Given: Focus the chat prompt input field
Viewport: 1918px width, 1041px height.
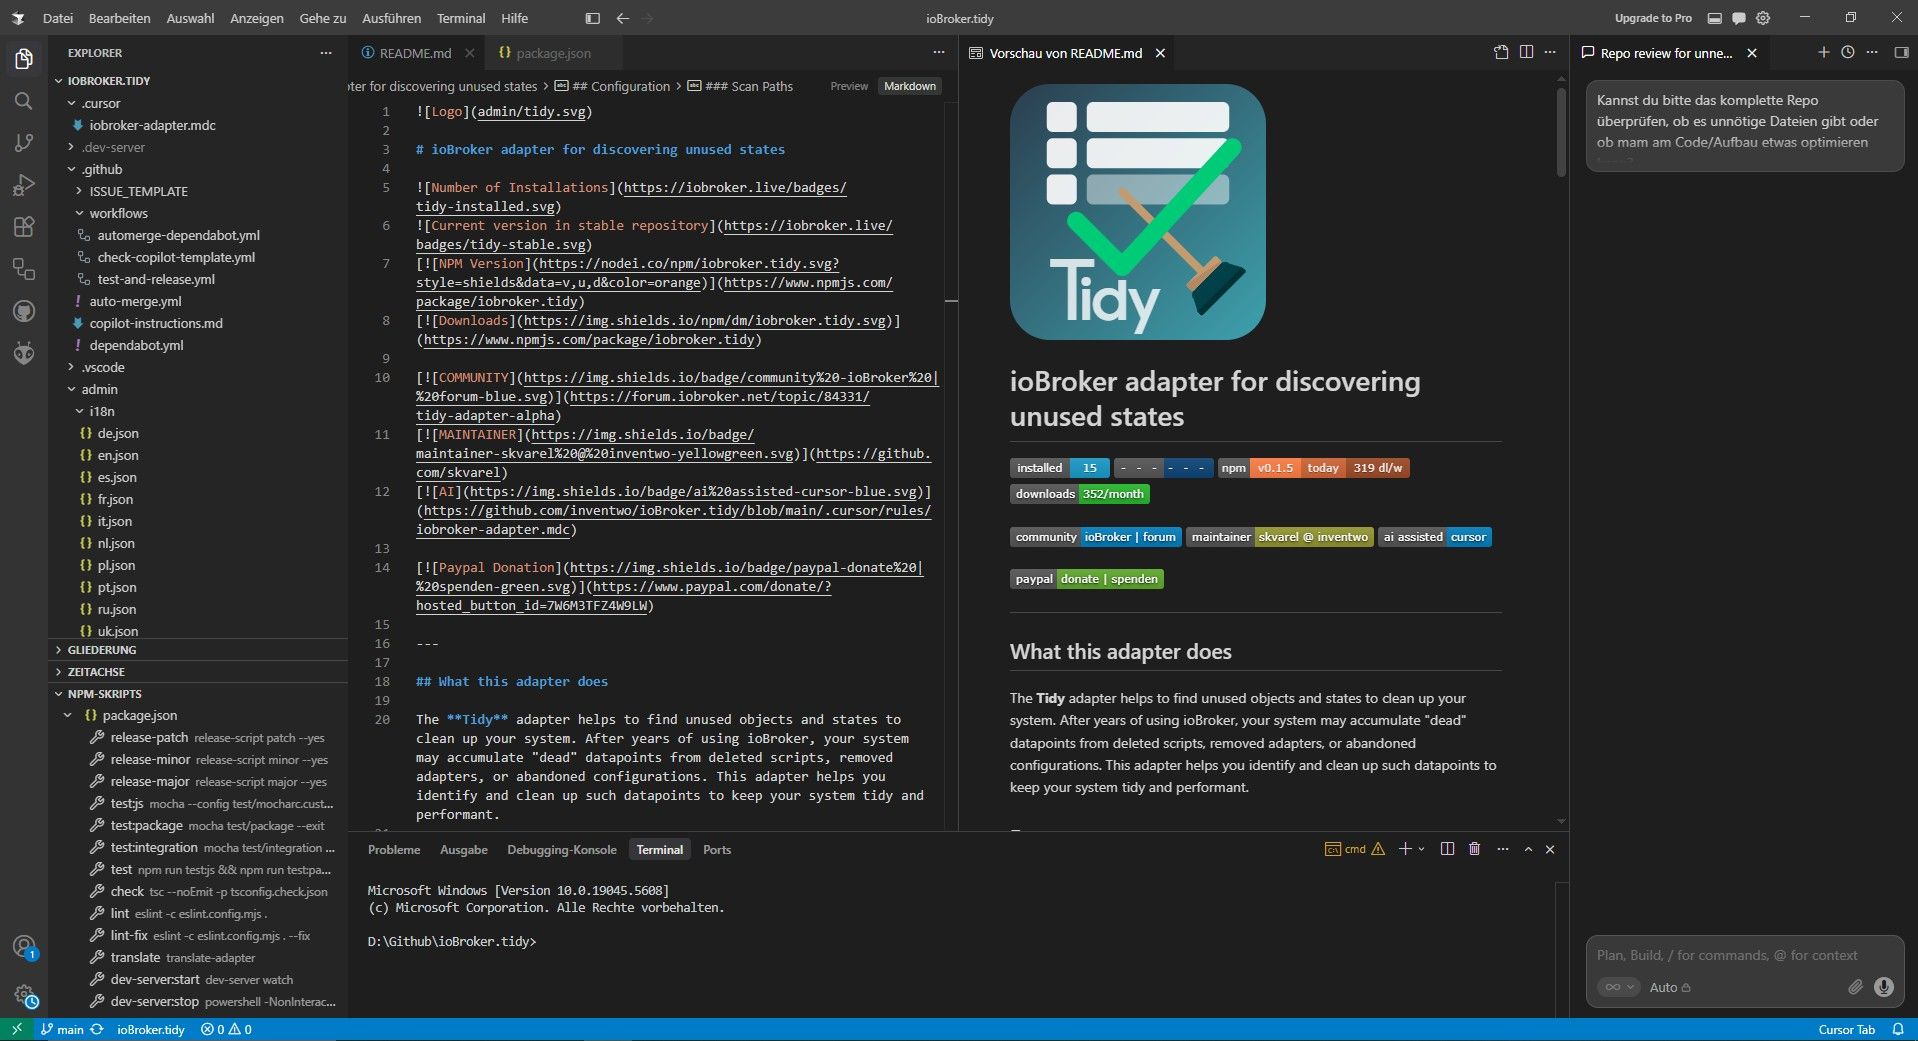Looking at the screenshot, I should click(x=1744, y=955).
